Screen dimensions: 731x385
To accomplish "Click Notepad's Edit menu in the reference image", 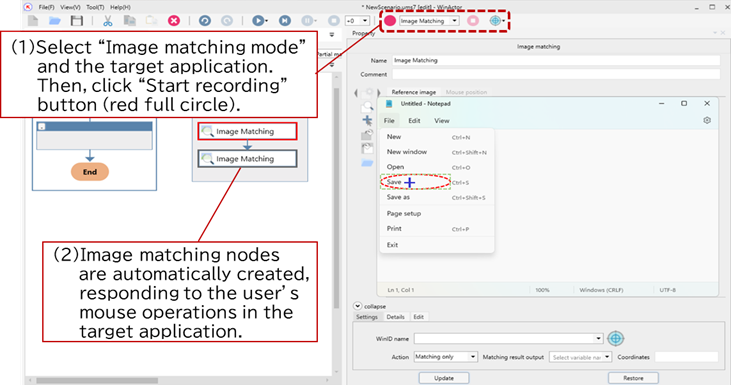I will [414, 121].
